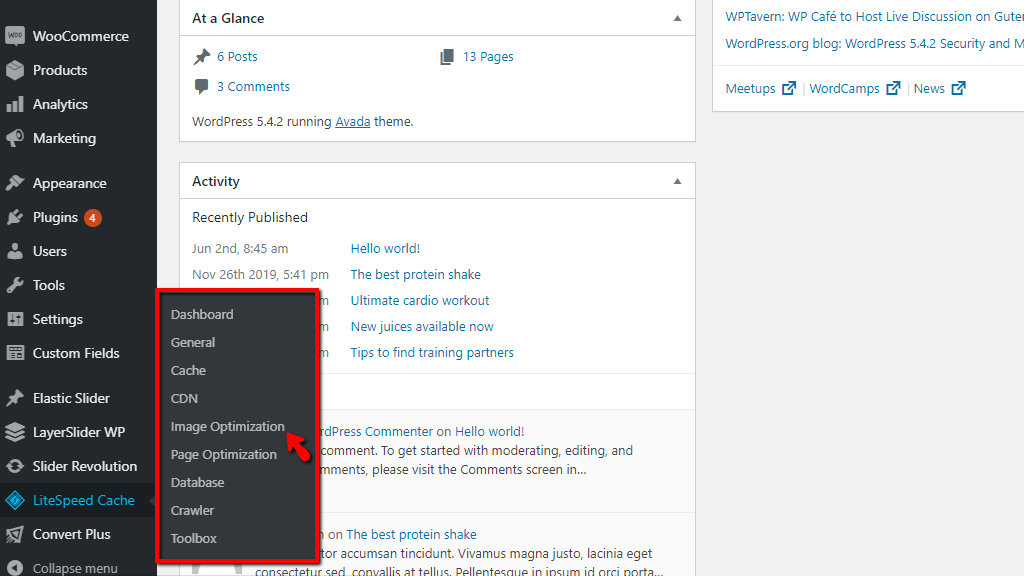
Task: Open the WPTavern WP Café news link
Action: (874, 17)
